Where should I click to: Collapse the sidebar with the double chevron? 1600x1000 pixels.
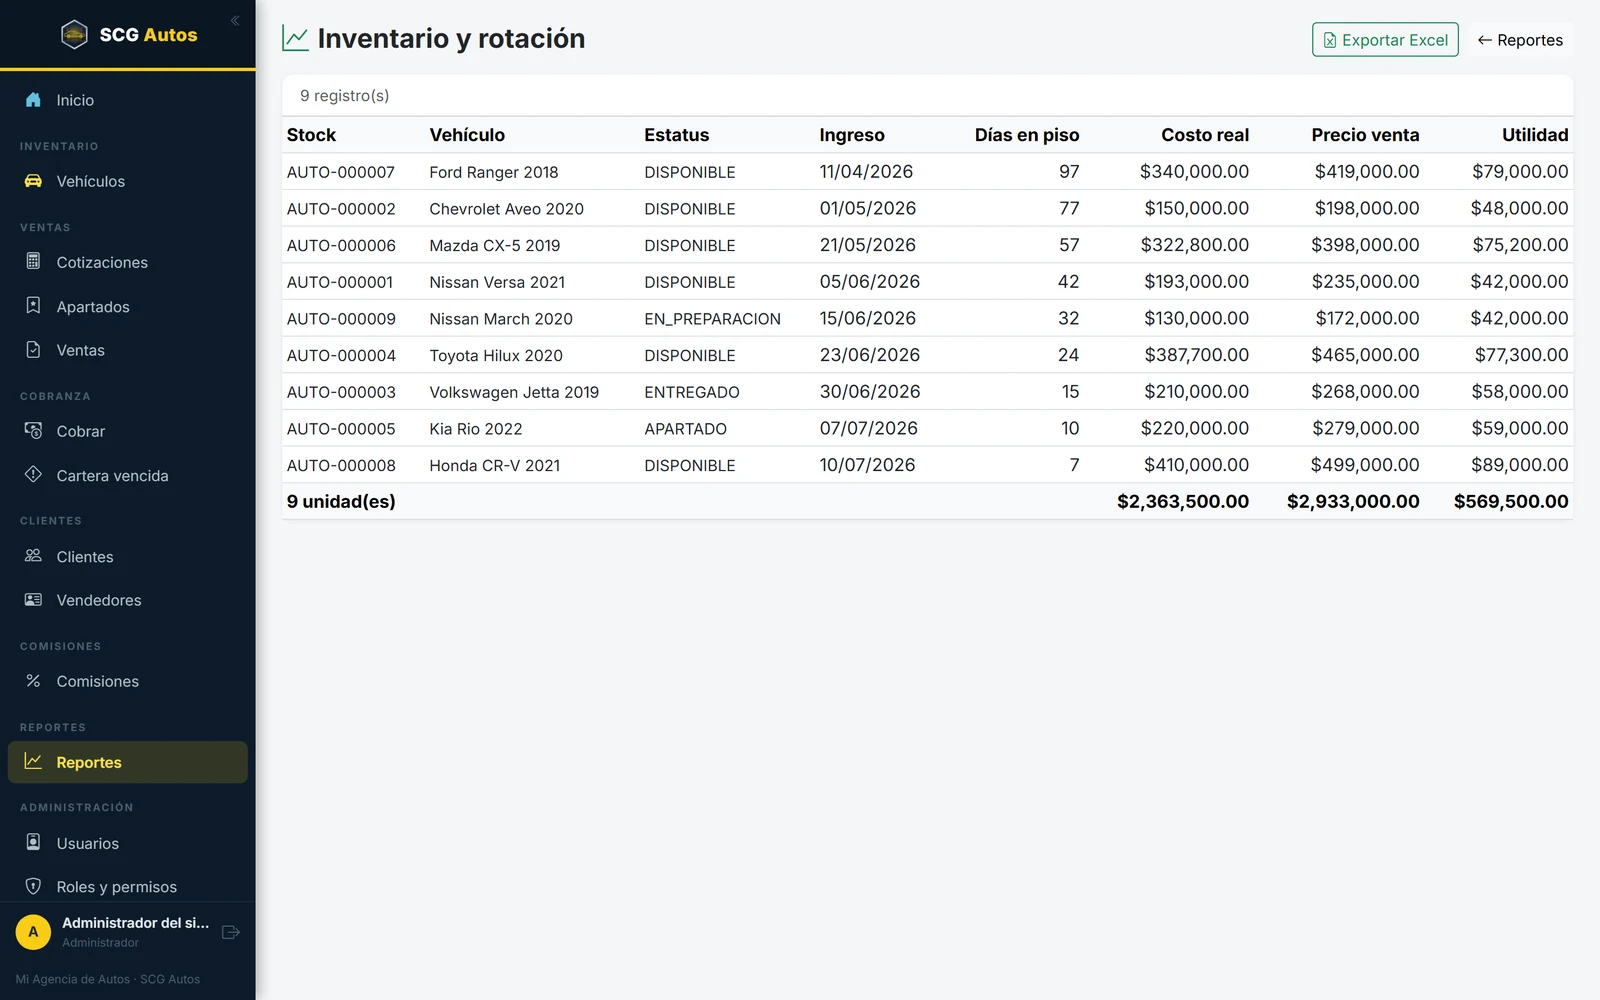(235, 21)
